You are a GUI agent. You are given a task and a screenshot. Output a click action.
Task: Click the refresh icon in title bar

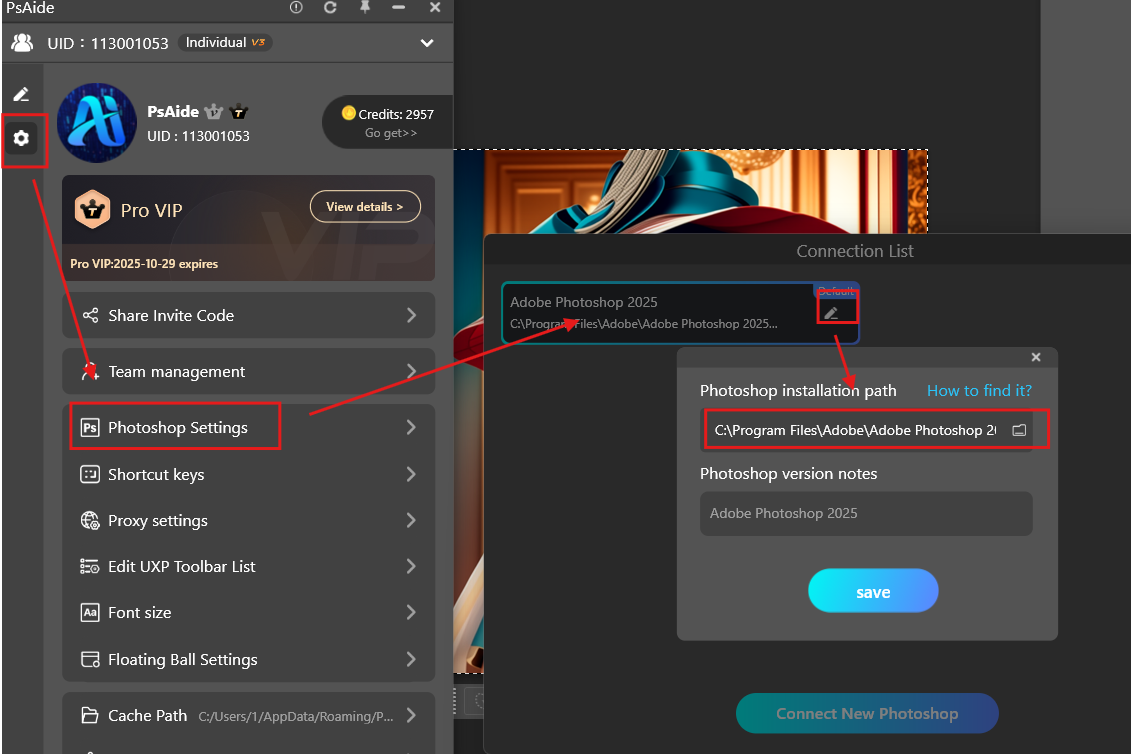click(330, 8)
